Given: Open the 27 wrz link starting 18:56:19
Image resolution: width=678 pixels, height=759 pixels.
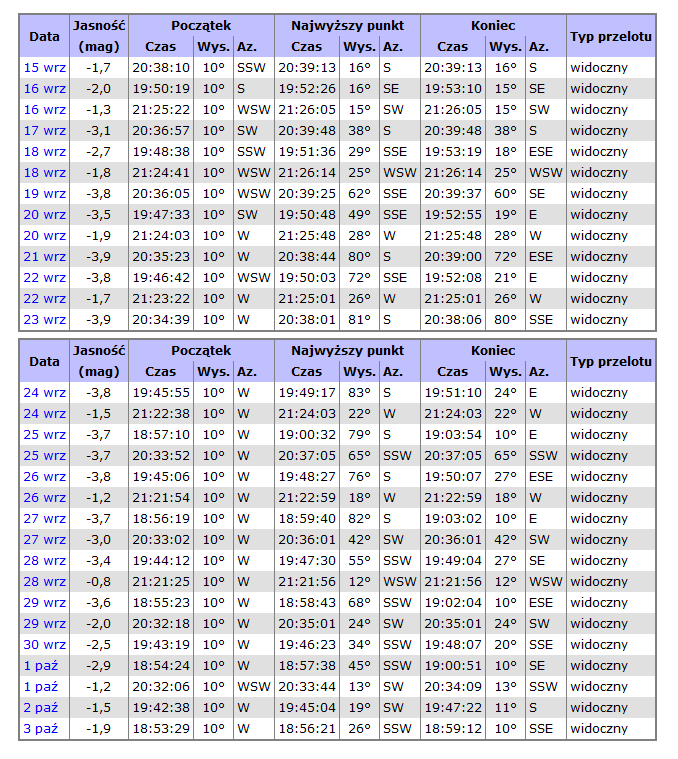Looking at the screenshot, I should coord(45,519).
